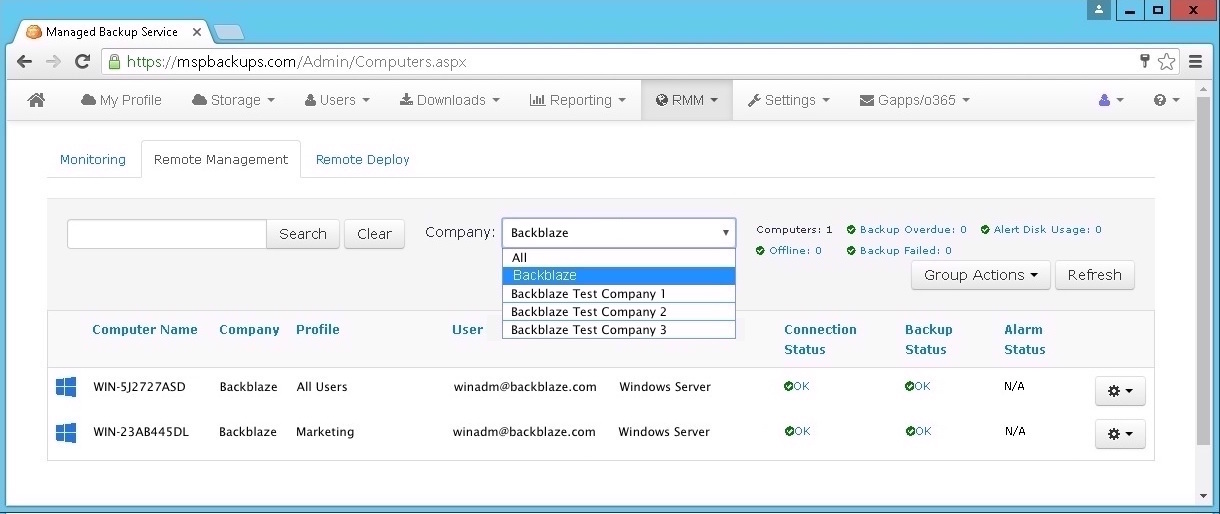Click the Backup Status column header

point(929,340)
